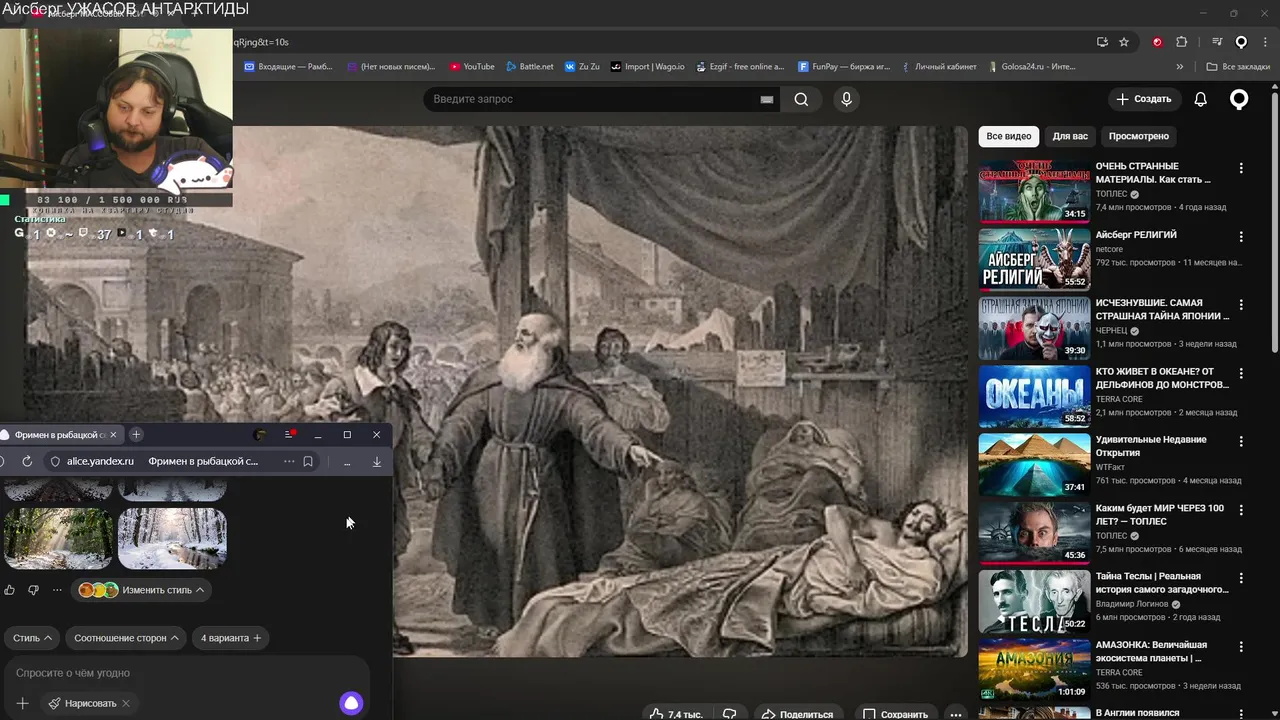
Task: Expand the 'Соотношение сторон' dropdown
Action: 126,638
